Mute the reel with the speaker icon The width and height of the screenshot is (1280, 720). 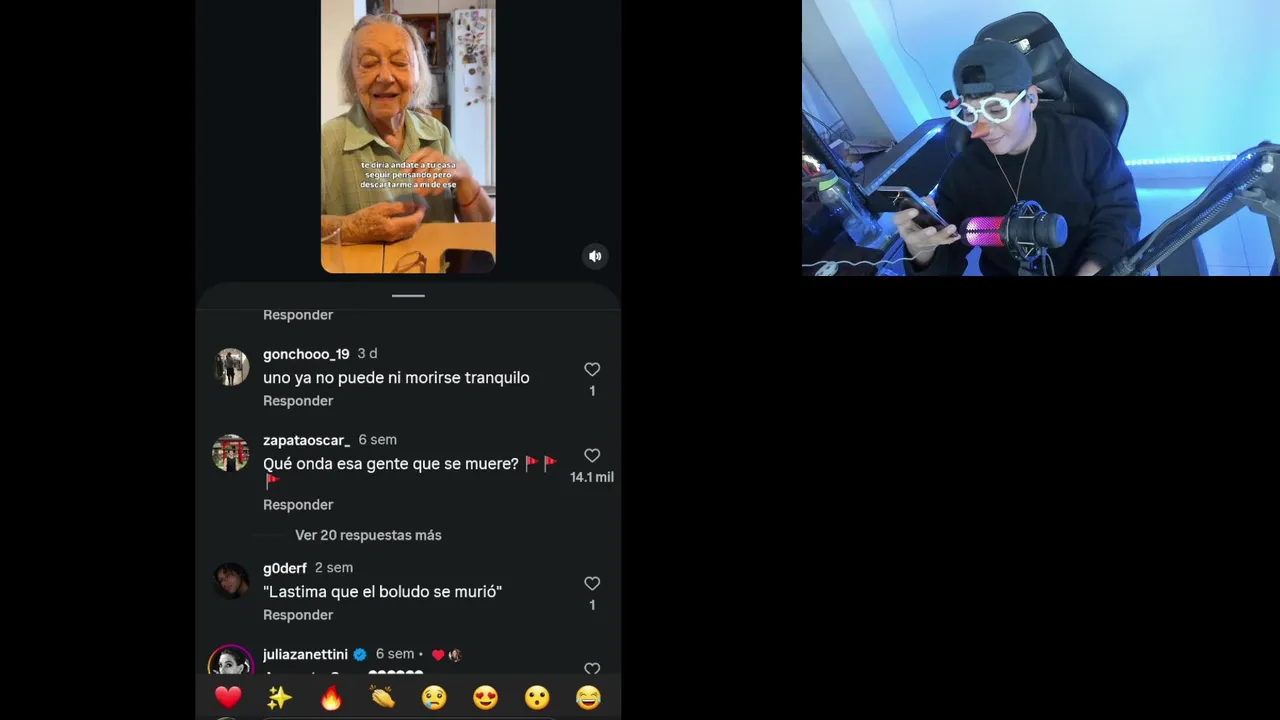click(x=595, y=256)
